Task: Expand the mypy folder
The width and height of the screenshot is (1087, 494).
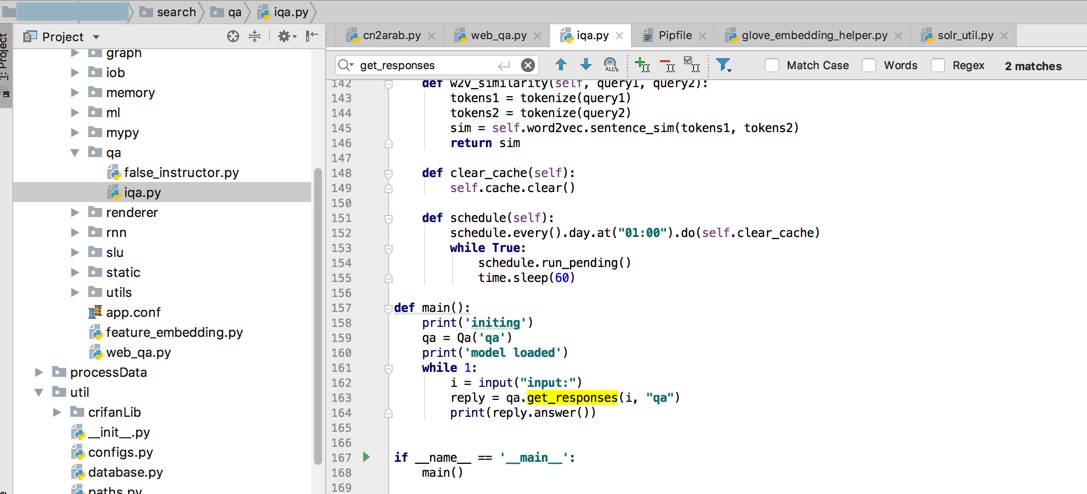Action: (x=76, y=132)
